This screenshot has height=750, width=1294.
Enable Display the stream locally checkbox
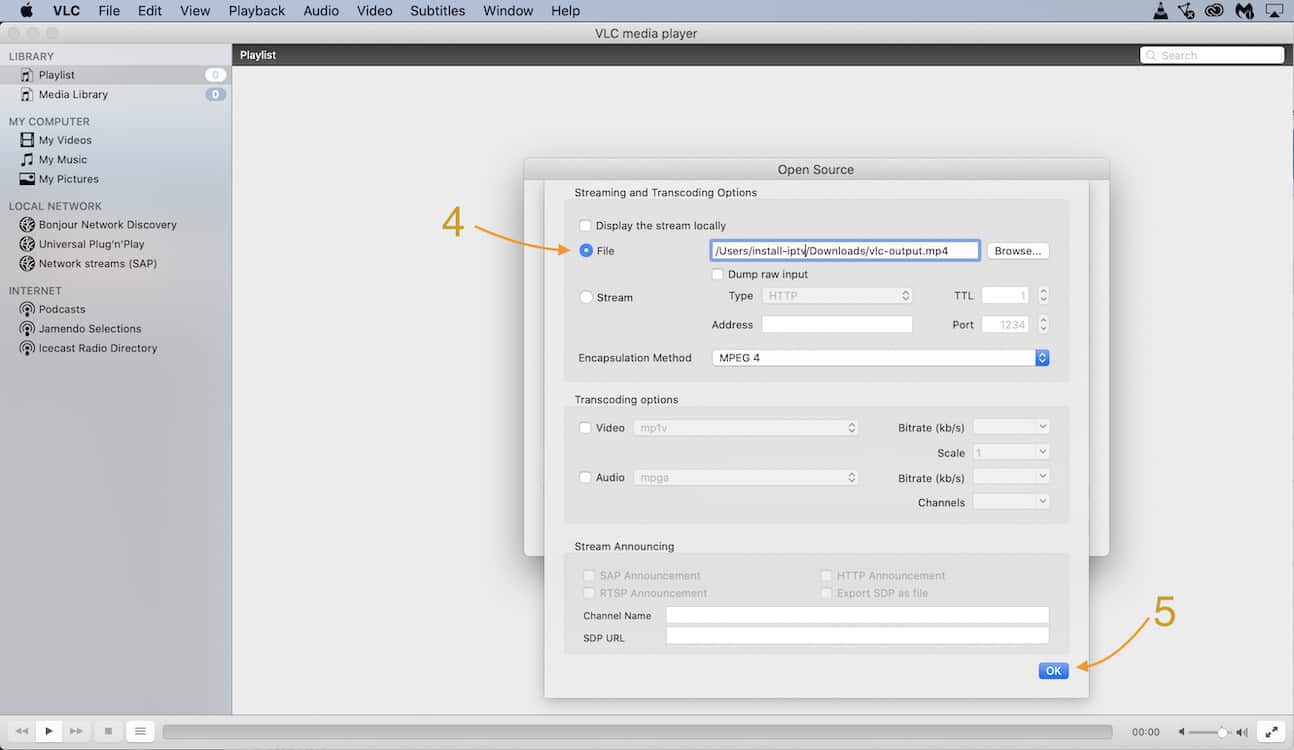click(x=586, y=226)
